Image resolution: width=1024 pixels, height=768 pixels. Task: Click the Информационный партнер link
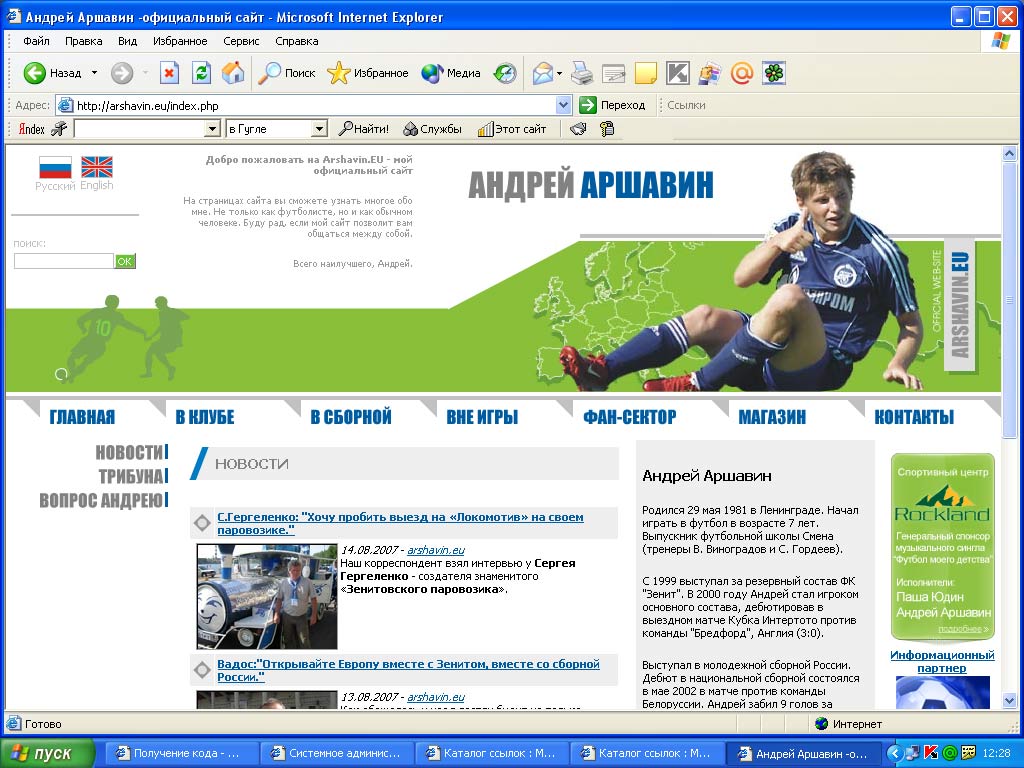(942, 661)
